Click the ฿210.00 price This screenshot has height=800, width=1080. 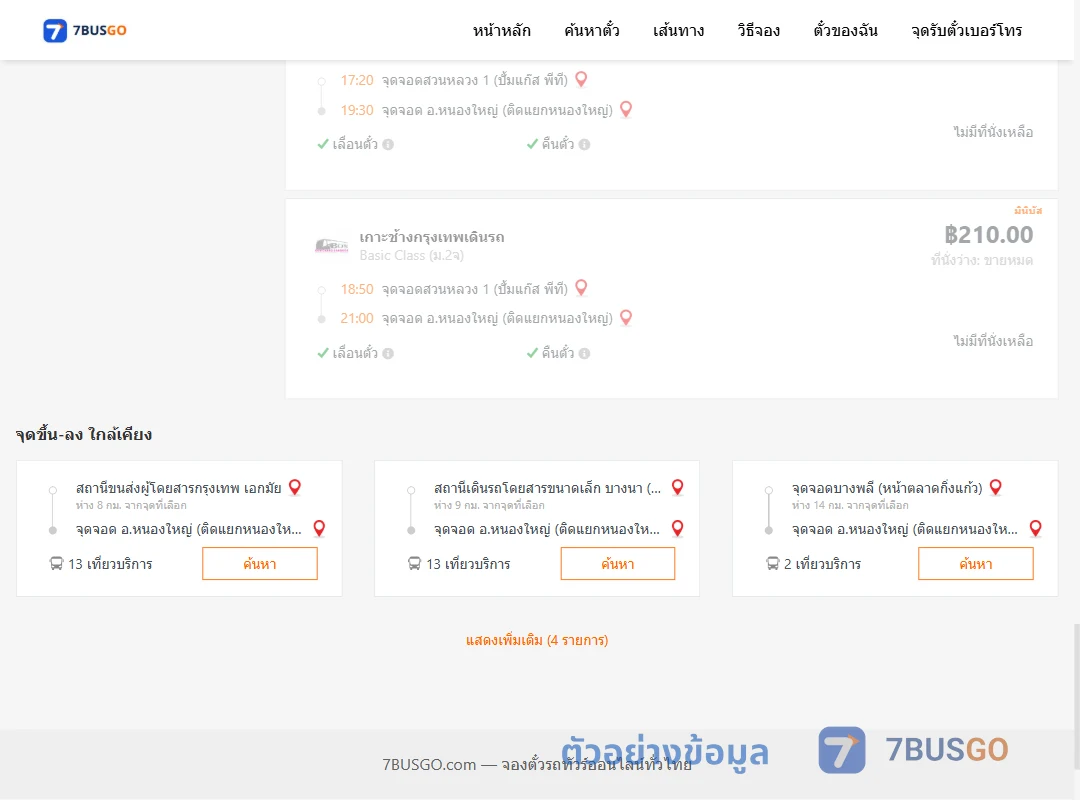988,235
